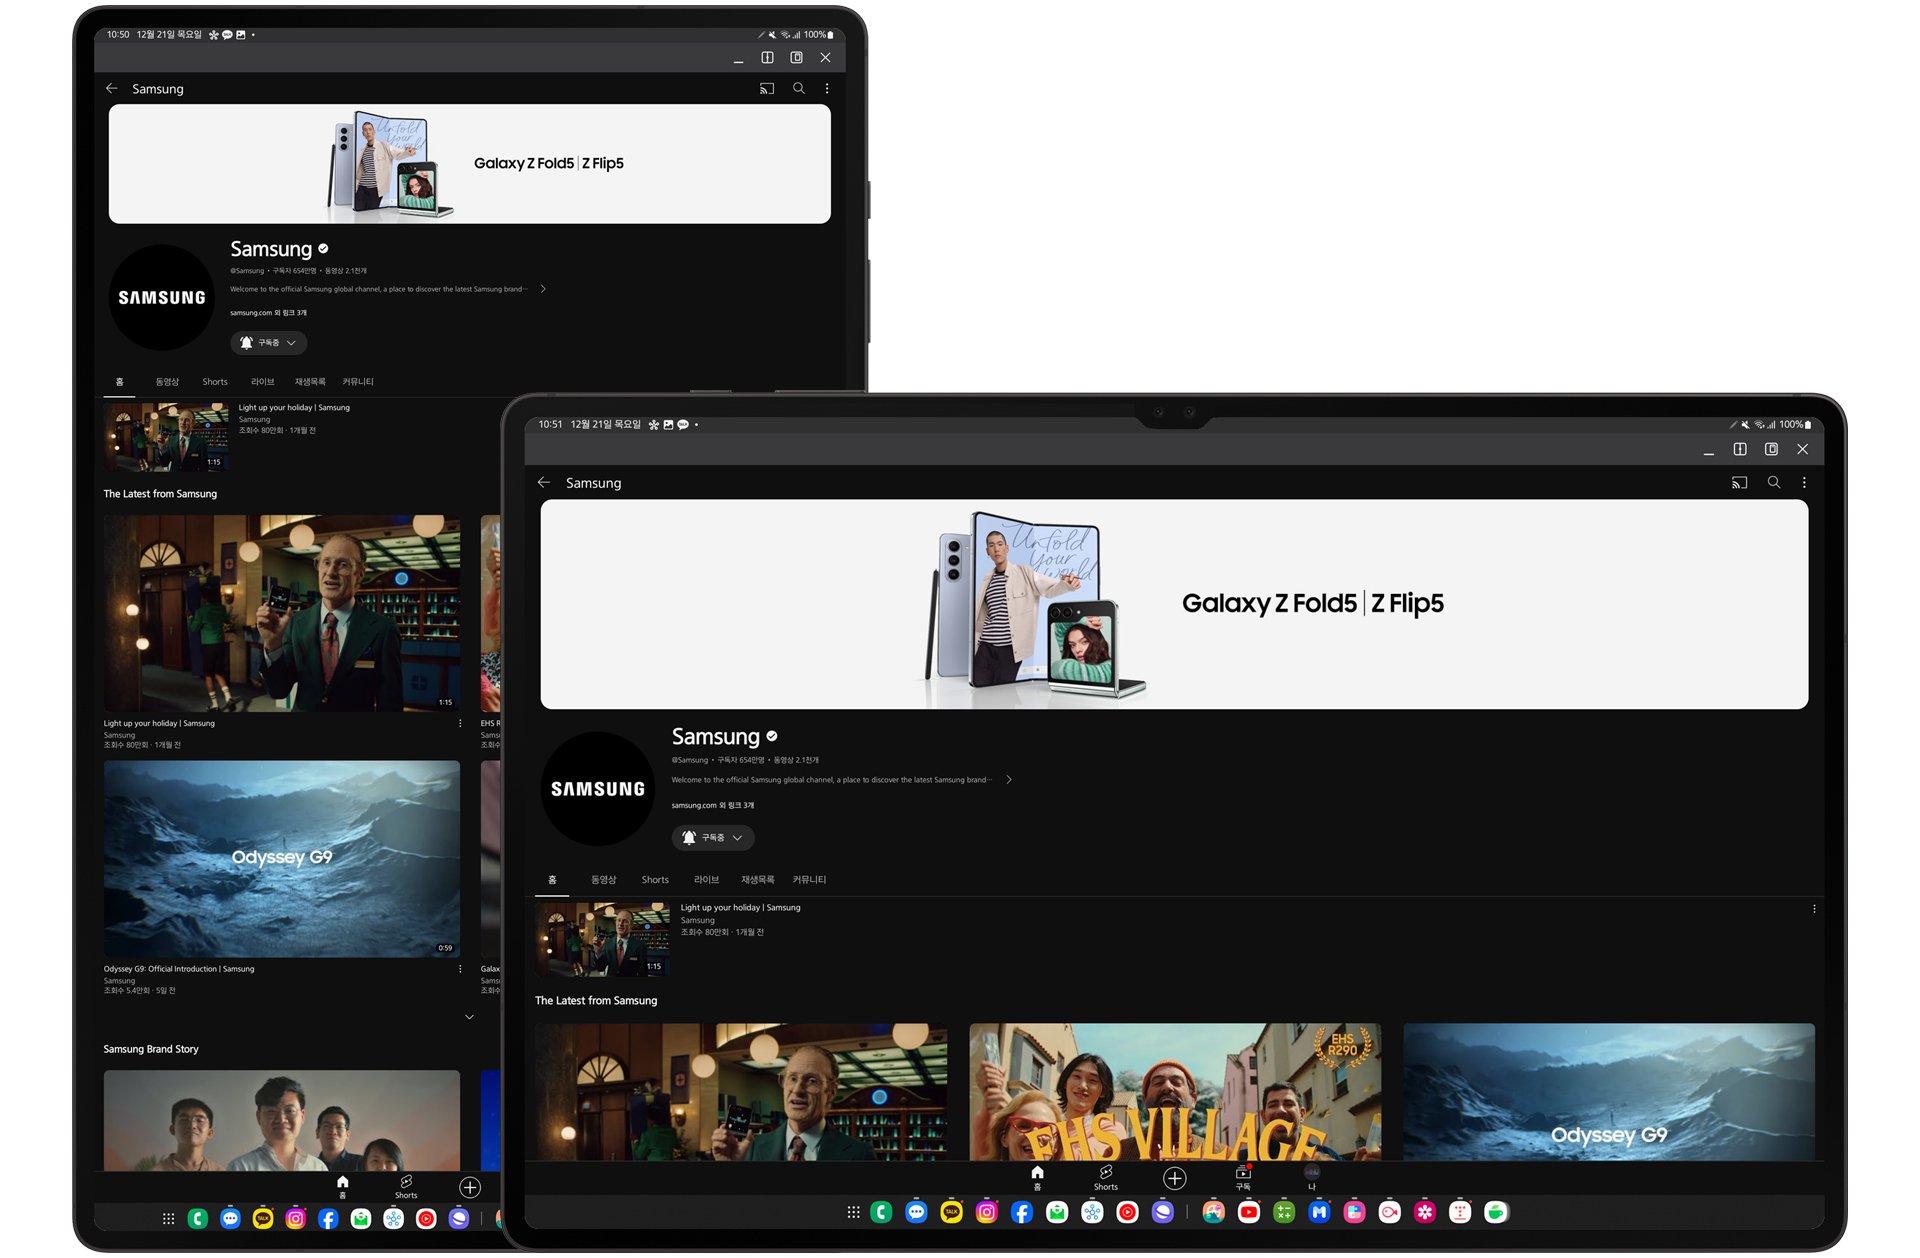Launch Messages on the portrait tablet taskbar
1920x1258 pixels.
(230, 1219)
